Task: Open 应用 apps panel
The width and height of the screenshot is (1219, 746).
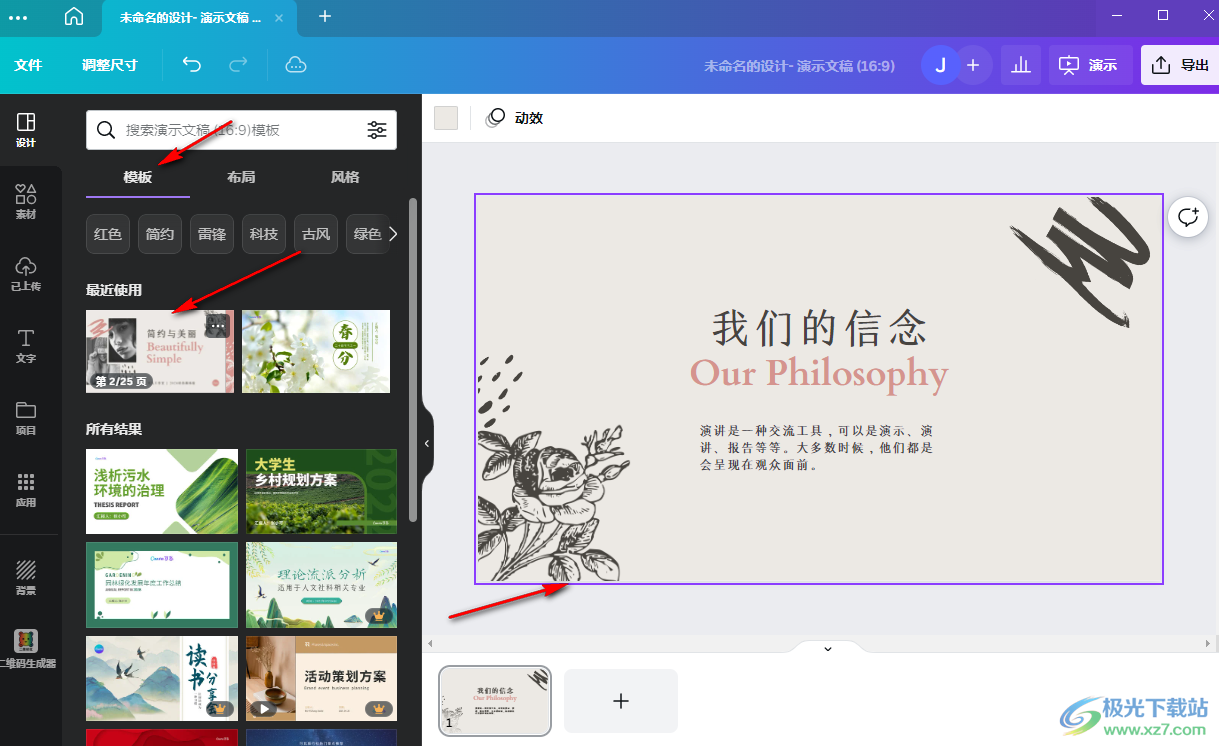Action: coord(26,490)
